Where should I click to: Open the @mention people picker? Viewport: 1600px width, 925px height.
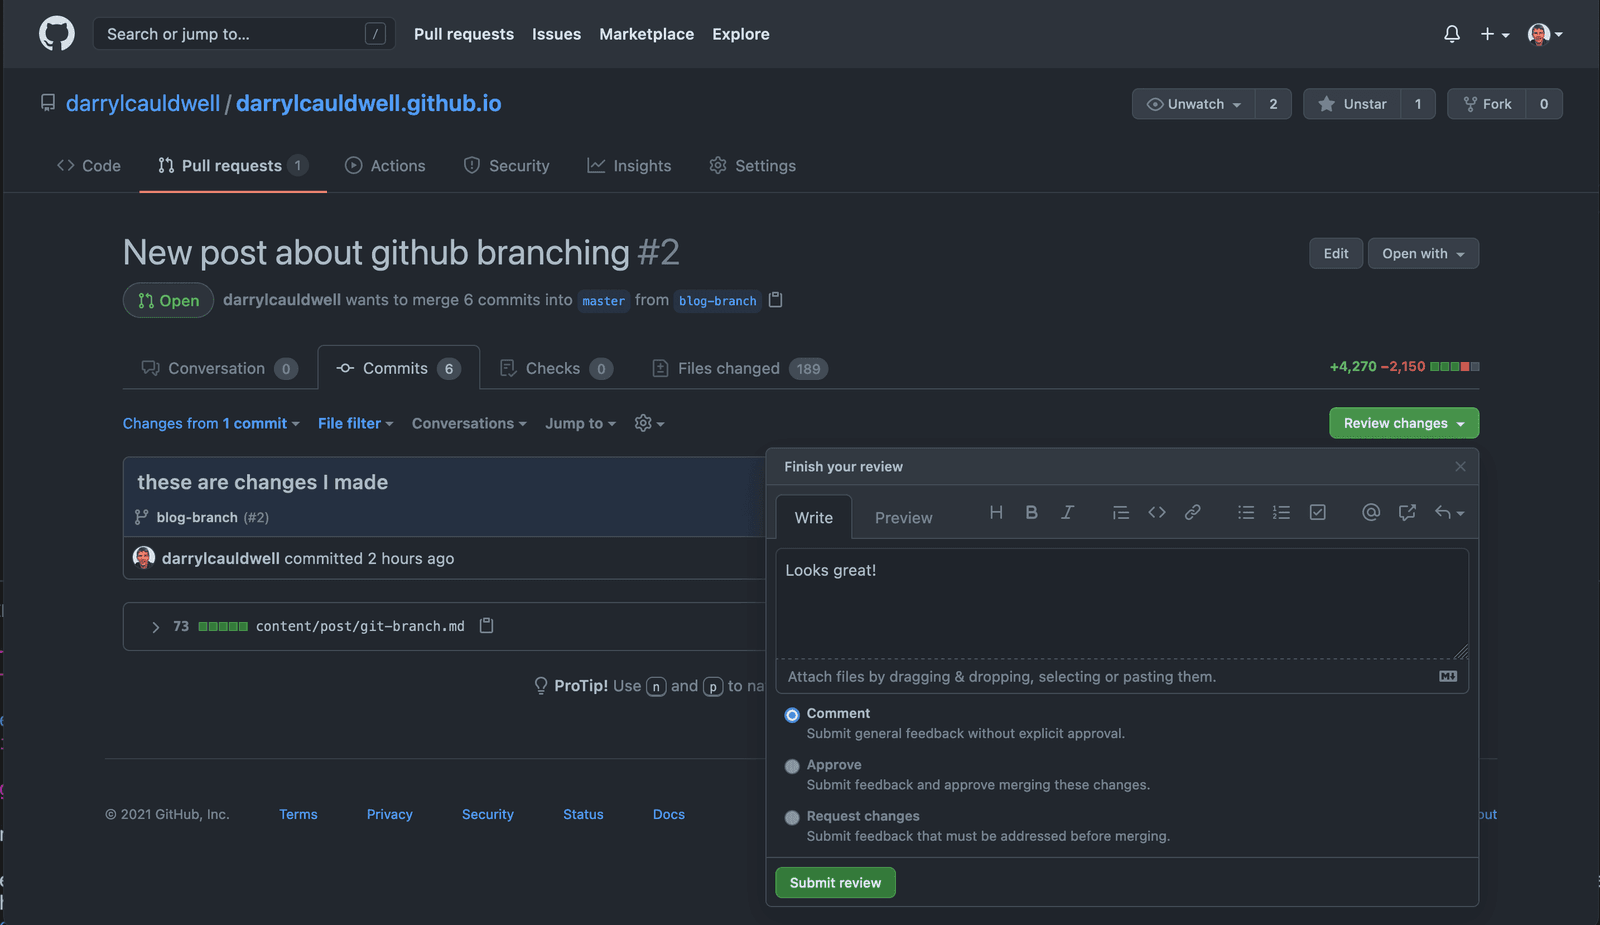tap(1370, 512)
